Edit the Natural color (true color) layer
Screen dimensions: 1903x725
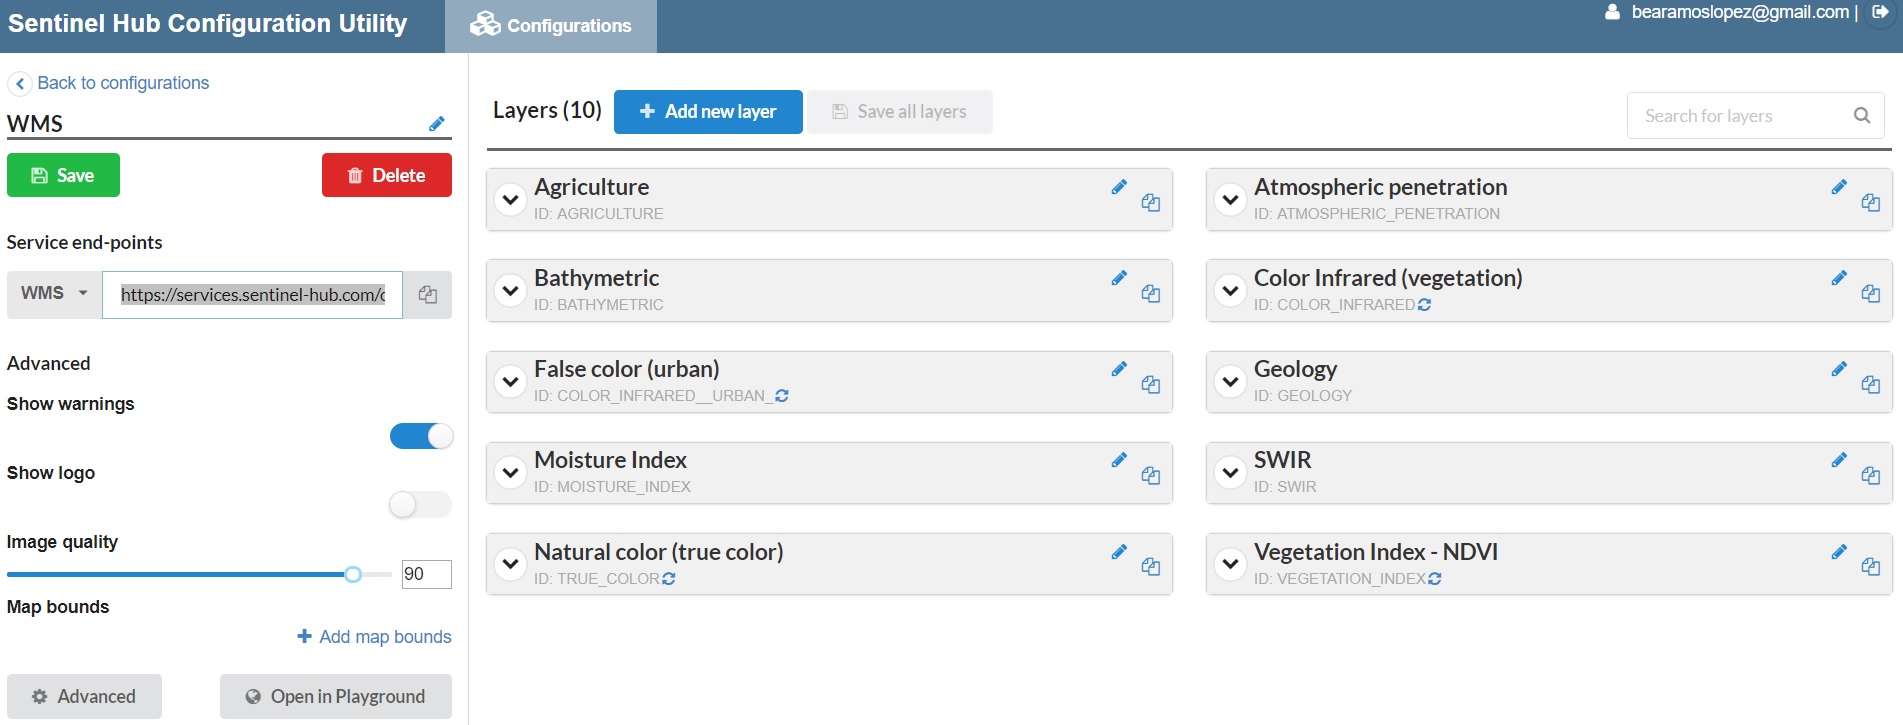[1119, 552]
